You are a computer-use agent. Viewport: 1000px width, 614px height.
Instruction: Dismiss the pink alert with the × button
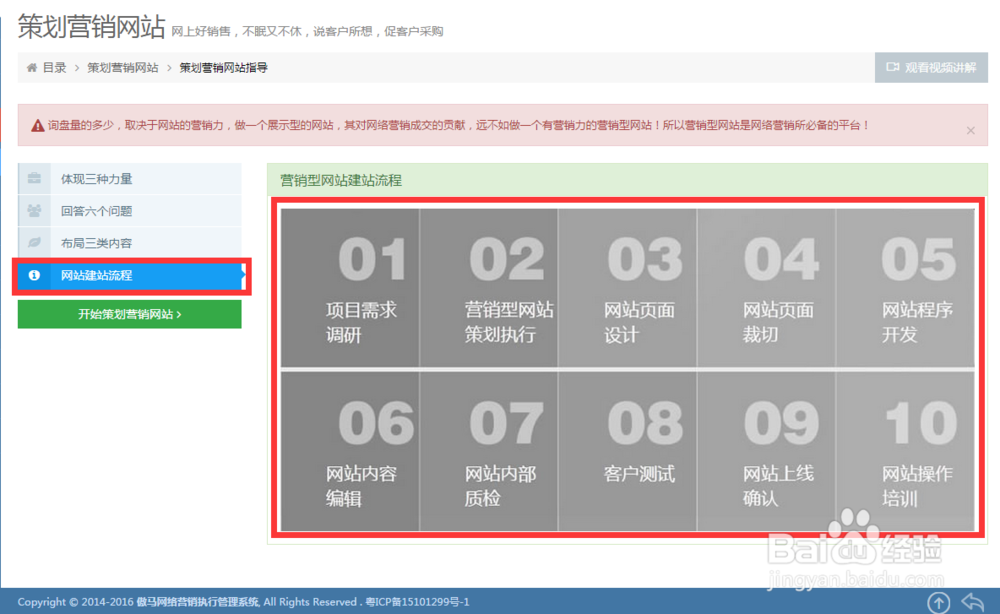(x=969, y=130)
